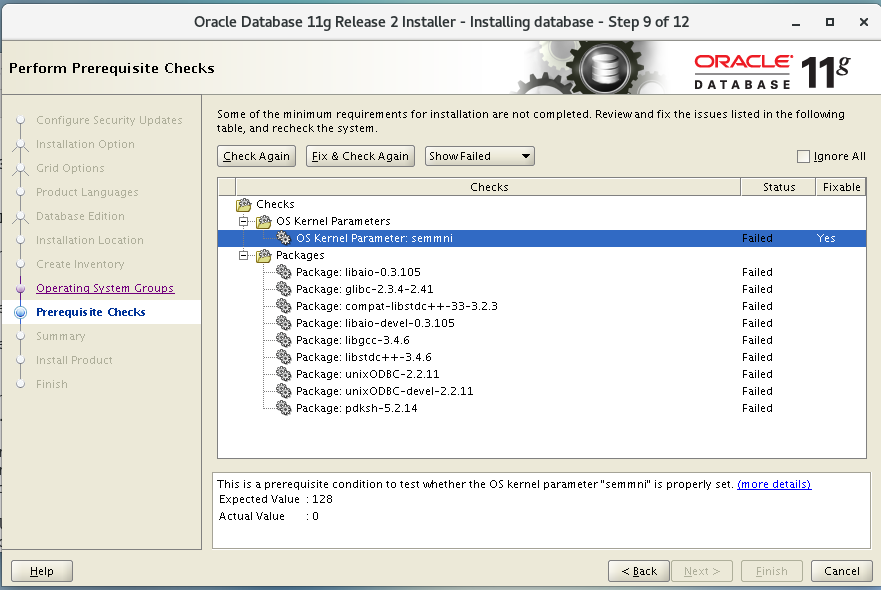The height and width of the screenshot is (590, 881).
Task: Click gear icon beside glibc-2.3.4-2.41 package
Action: 284,289
